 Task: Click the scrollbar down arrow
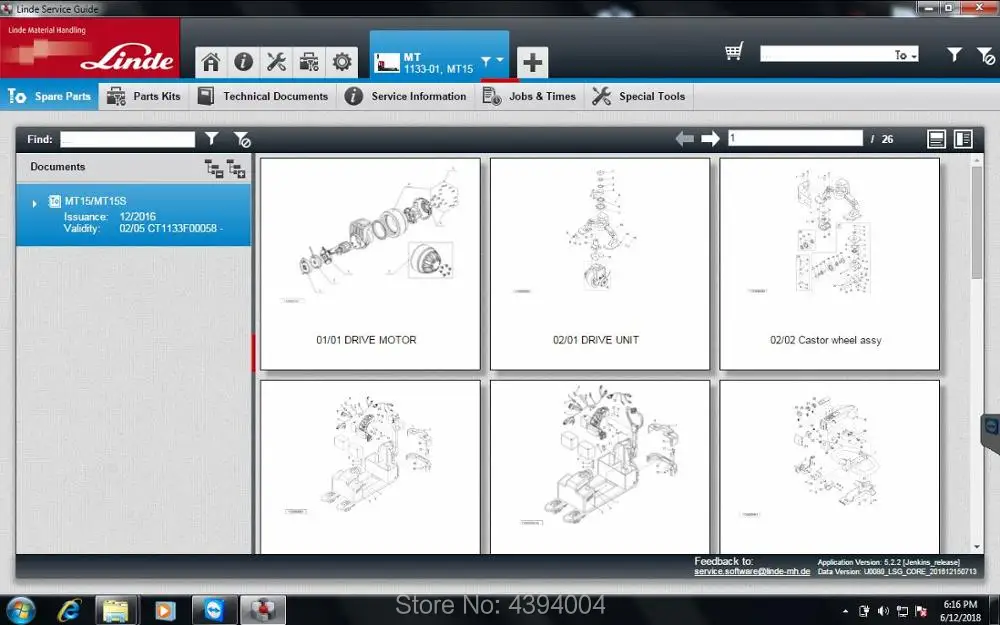976,547
